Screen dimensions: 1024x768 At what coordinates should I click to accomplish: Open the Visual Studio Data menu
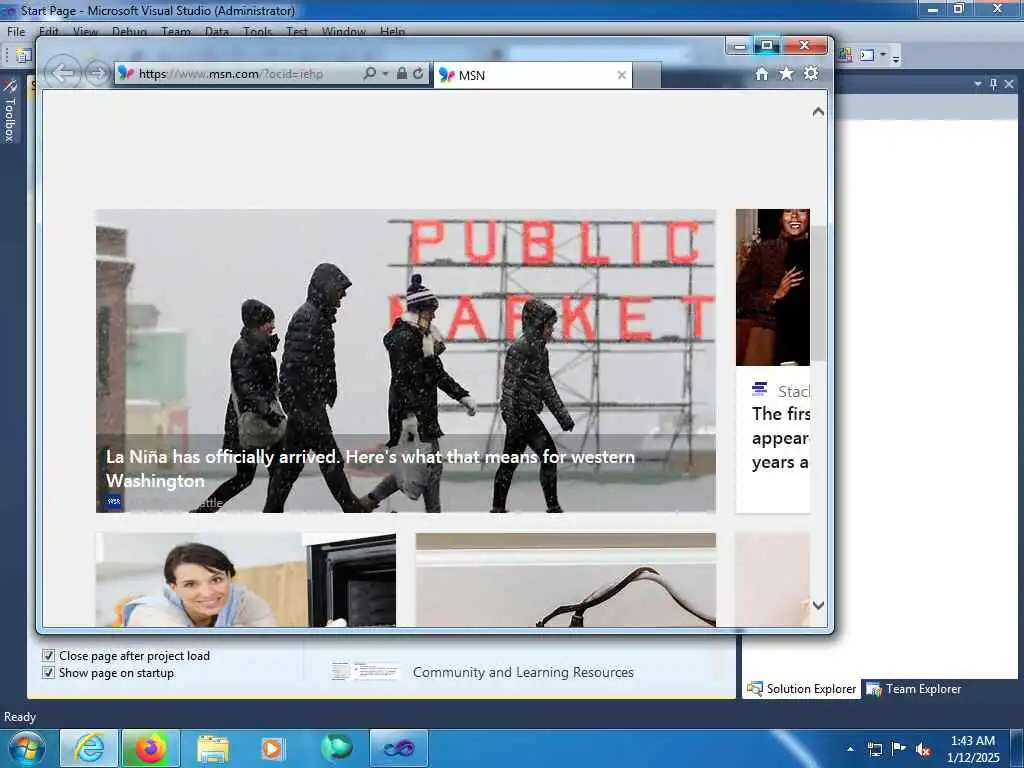coord(217,31)
